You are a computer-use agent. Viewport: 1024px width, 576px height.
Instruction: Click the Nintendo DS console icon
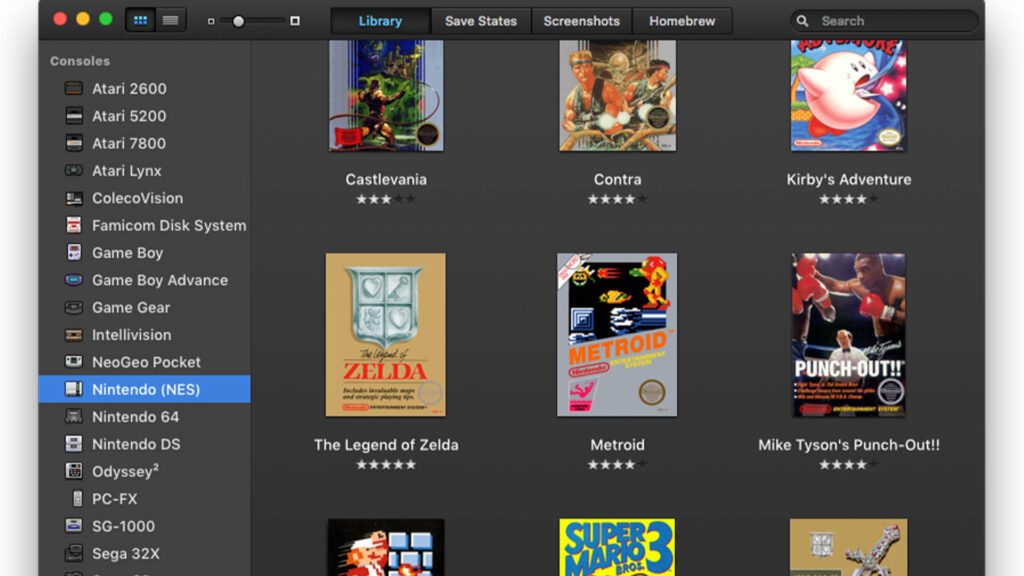tap(74, 444)
